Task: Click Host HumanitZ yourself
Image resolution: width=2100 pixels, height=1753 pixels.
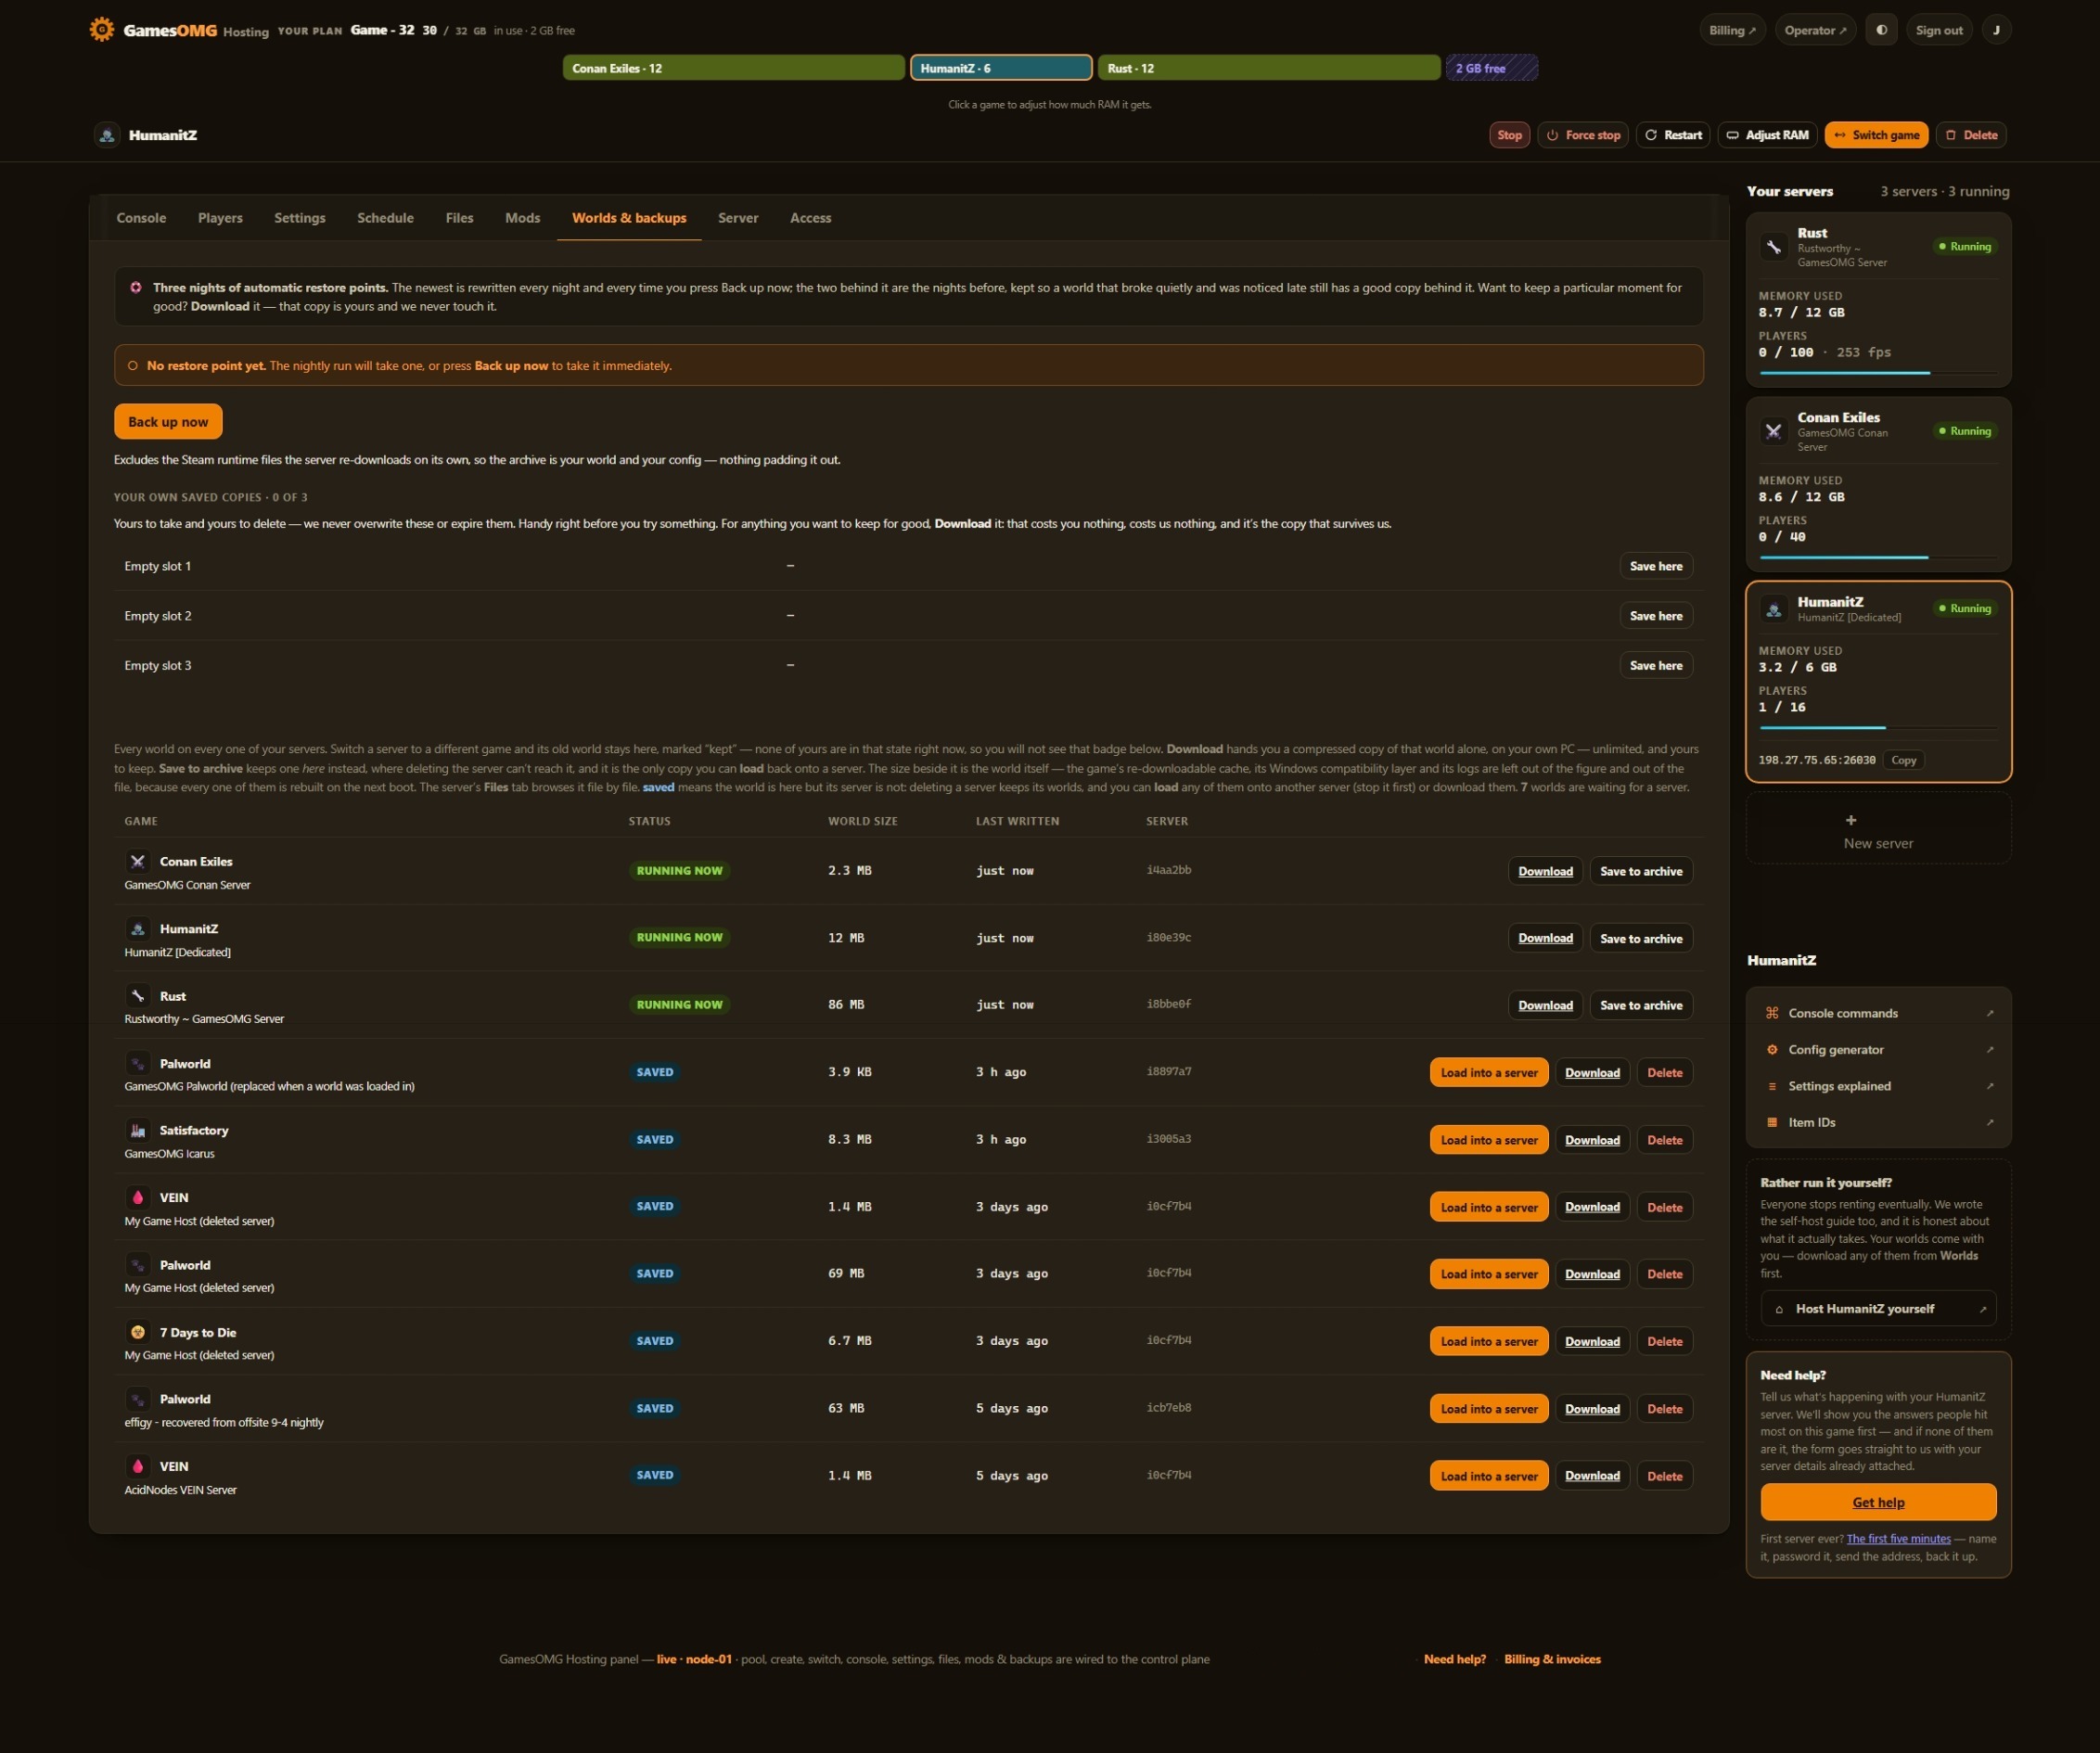Action: (x=1878, y=1309)
